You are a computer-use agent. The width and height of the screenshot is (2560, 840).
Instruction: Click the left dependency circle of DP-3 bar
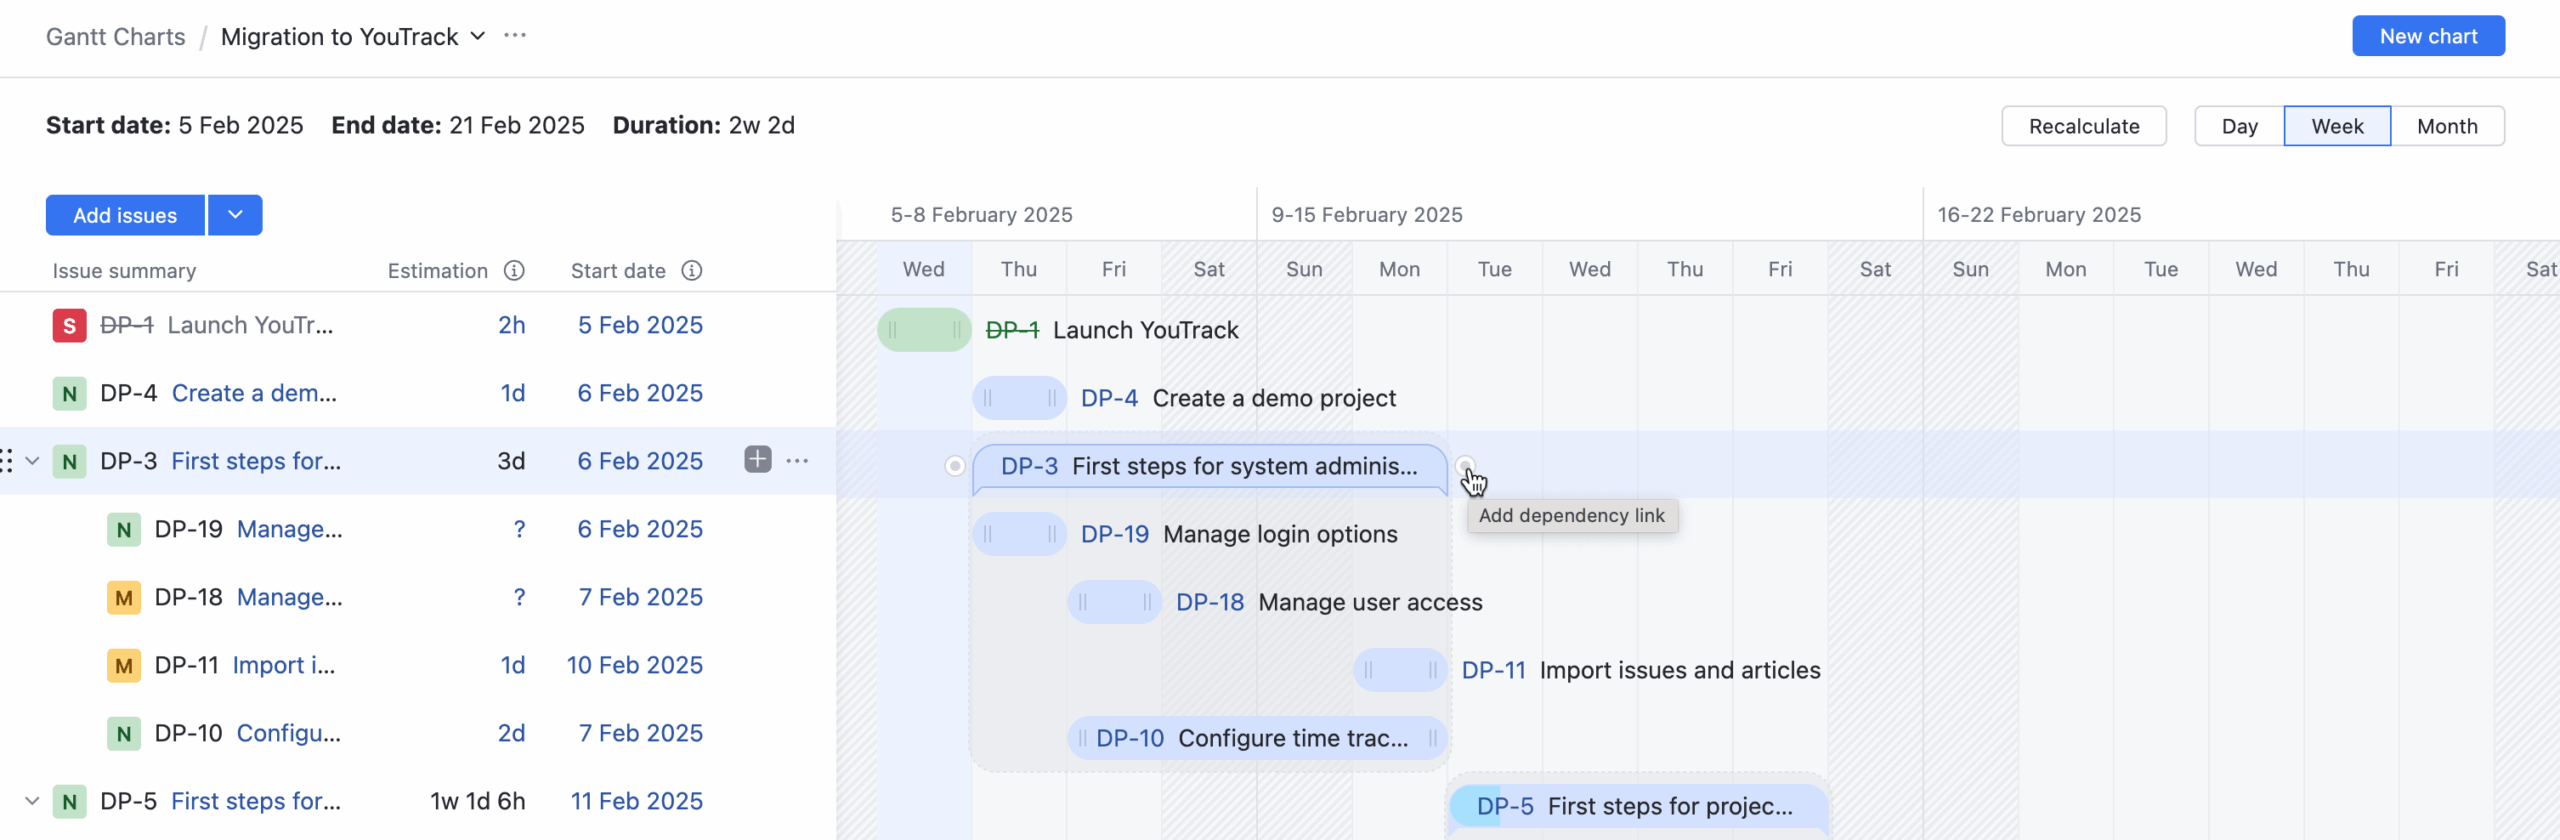[955, 466]
